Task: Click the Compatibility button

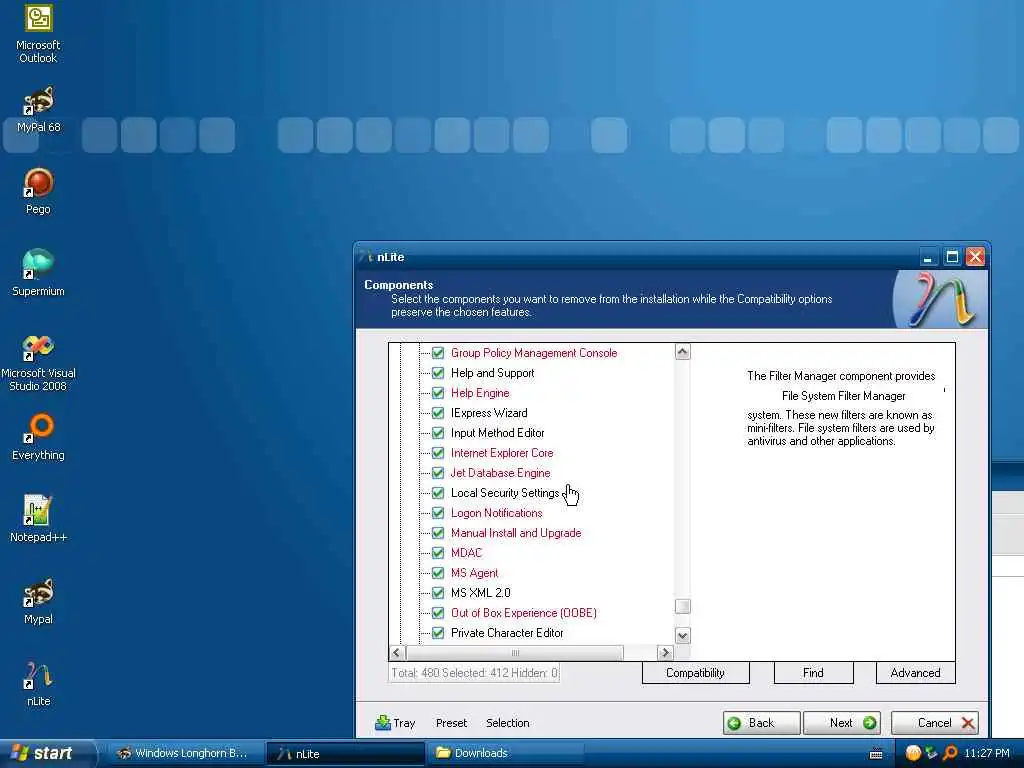Action: pyautogui.click(x=696, y=673)
